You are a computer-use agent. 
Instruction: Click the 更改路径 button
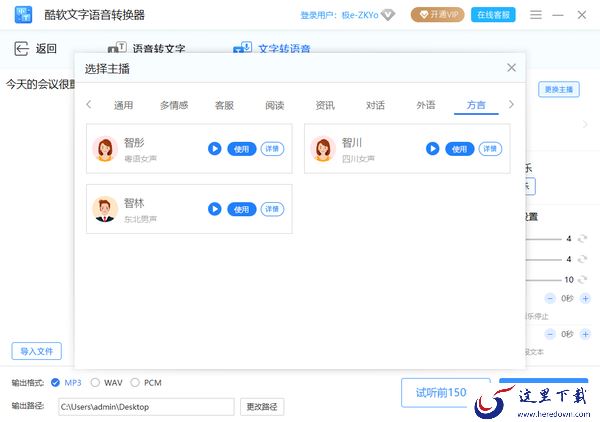(262, 407)
